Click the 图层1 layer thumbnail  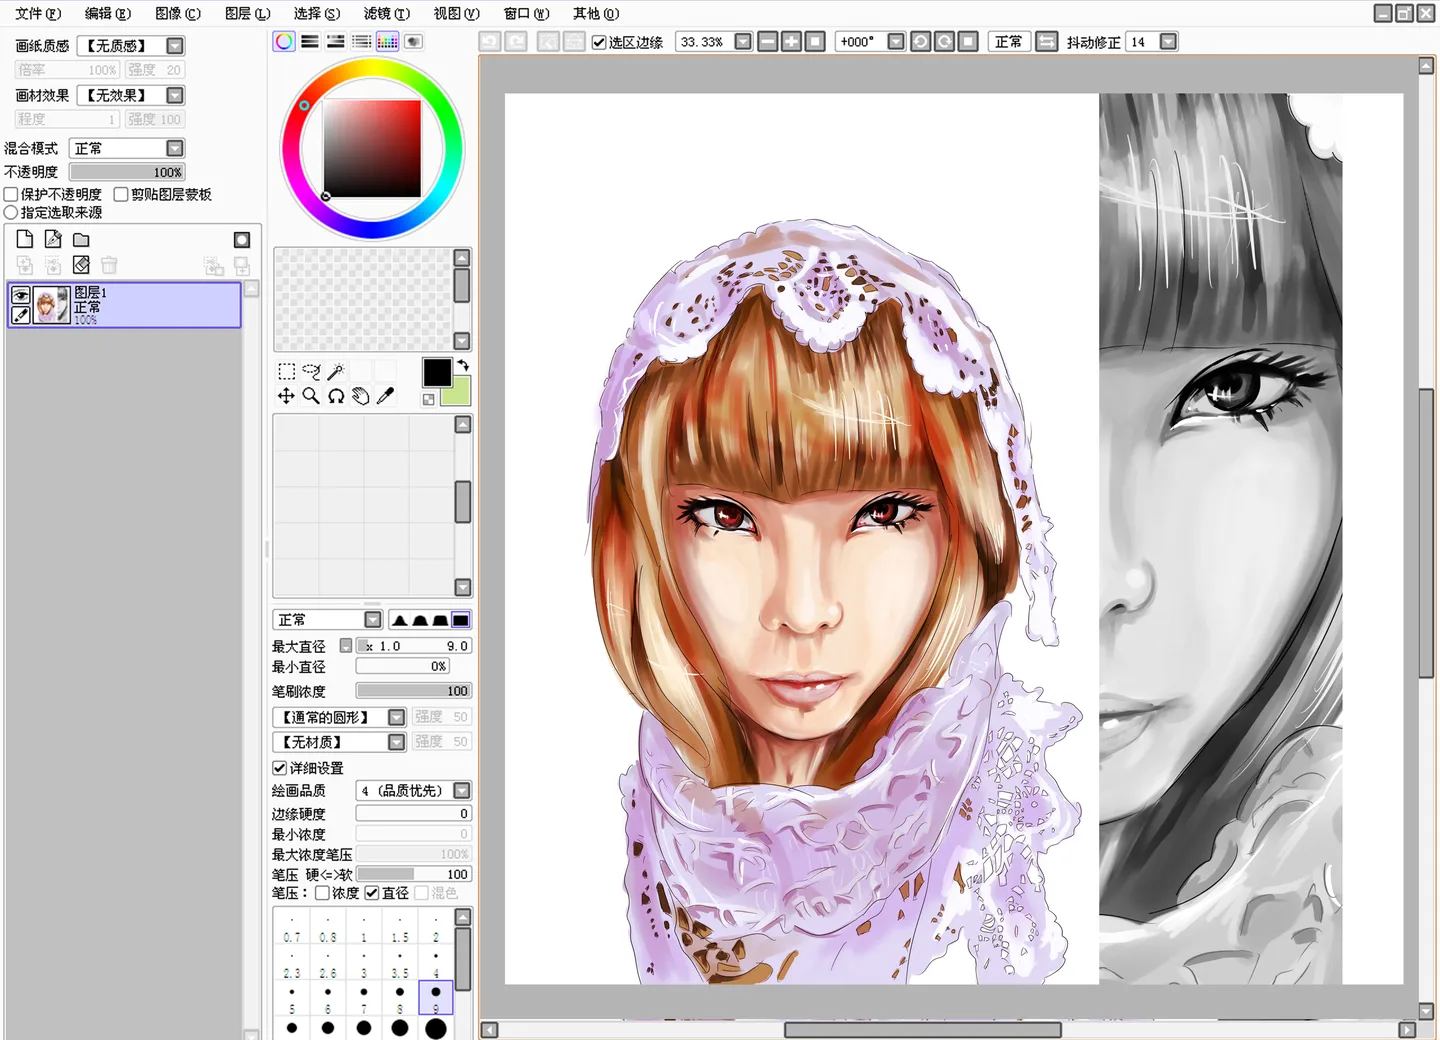tap(51, 305)
